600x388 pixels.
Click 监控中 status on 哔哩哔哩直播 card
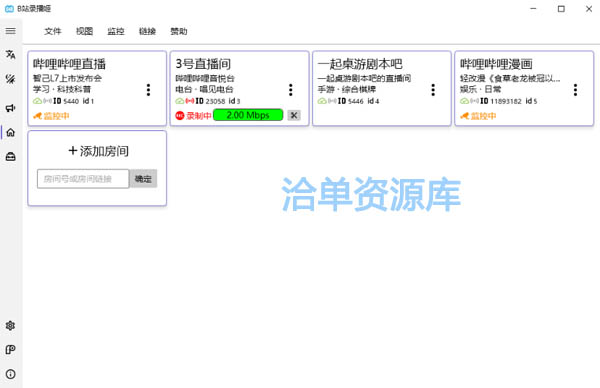(56, 116)
